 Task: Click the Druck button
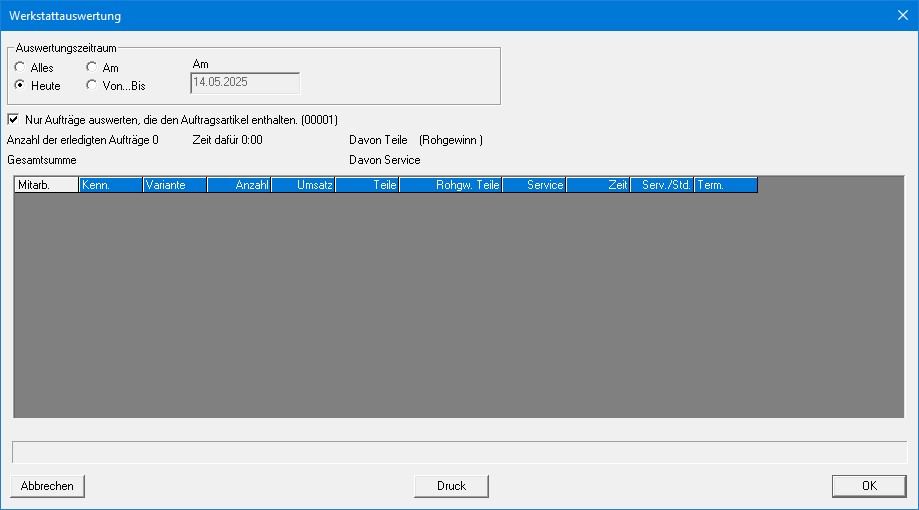451,486
